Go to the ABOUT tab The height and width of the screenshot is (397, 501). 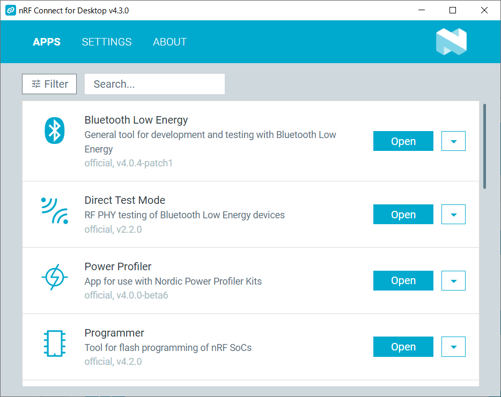pos(170,42)
